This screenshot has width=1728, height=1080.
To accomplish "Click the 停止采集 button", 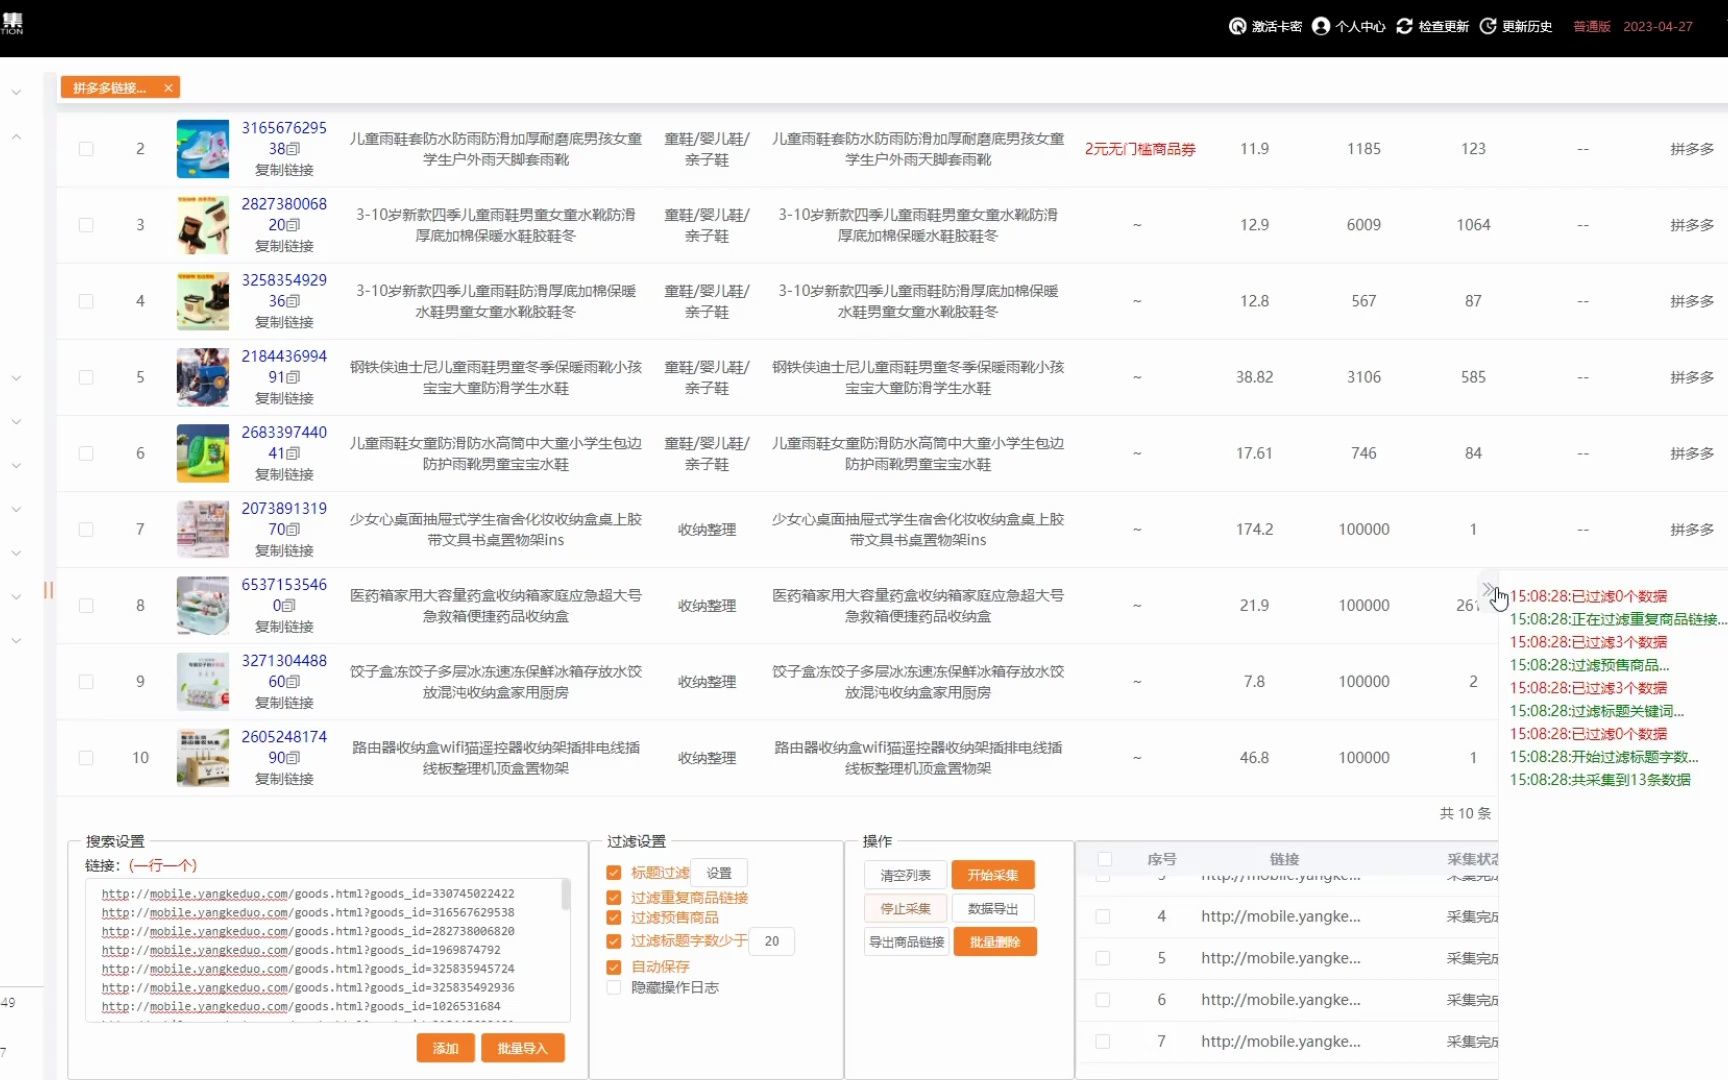I will (906, 908).
